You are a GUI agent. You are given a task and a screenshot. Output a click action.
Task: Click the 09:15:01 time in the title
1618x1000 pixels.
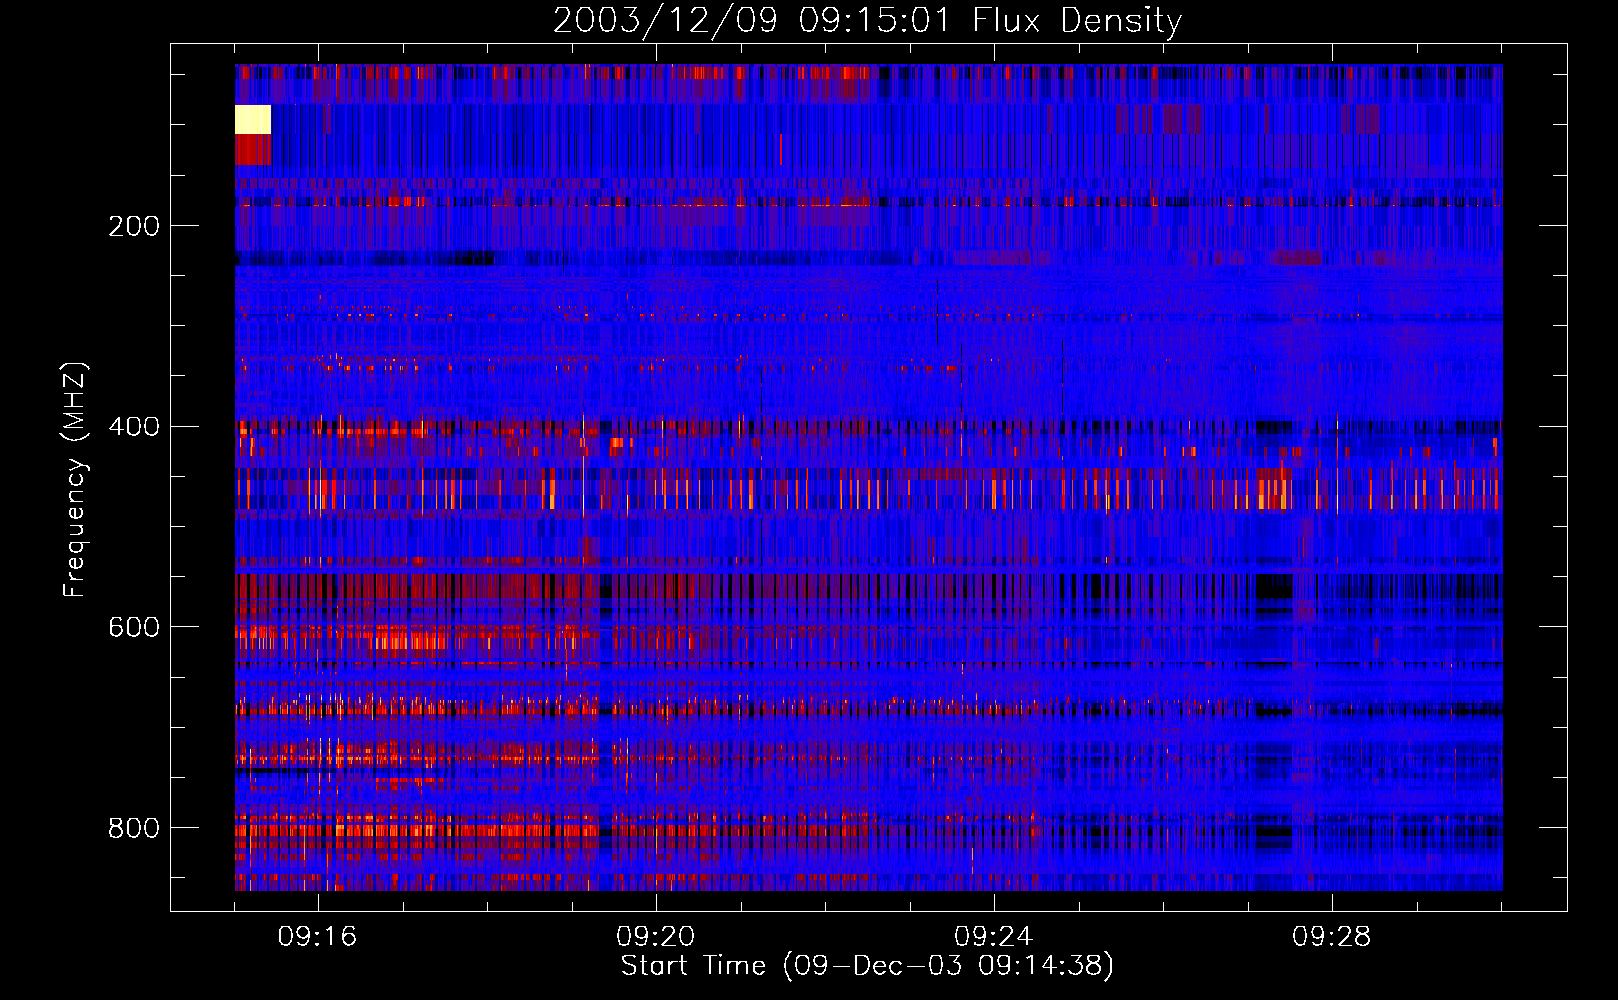(x=875, y=21)
